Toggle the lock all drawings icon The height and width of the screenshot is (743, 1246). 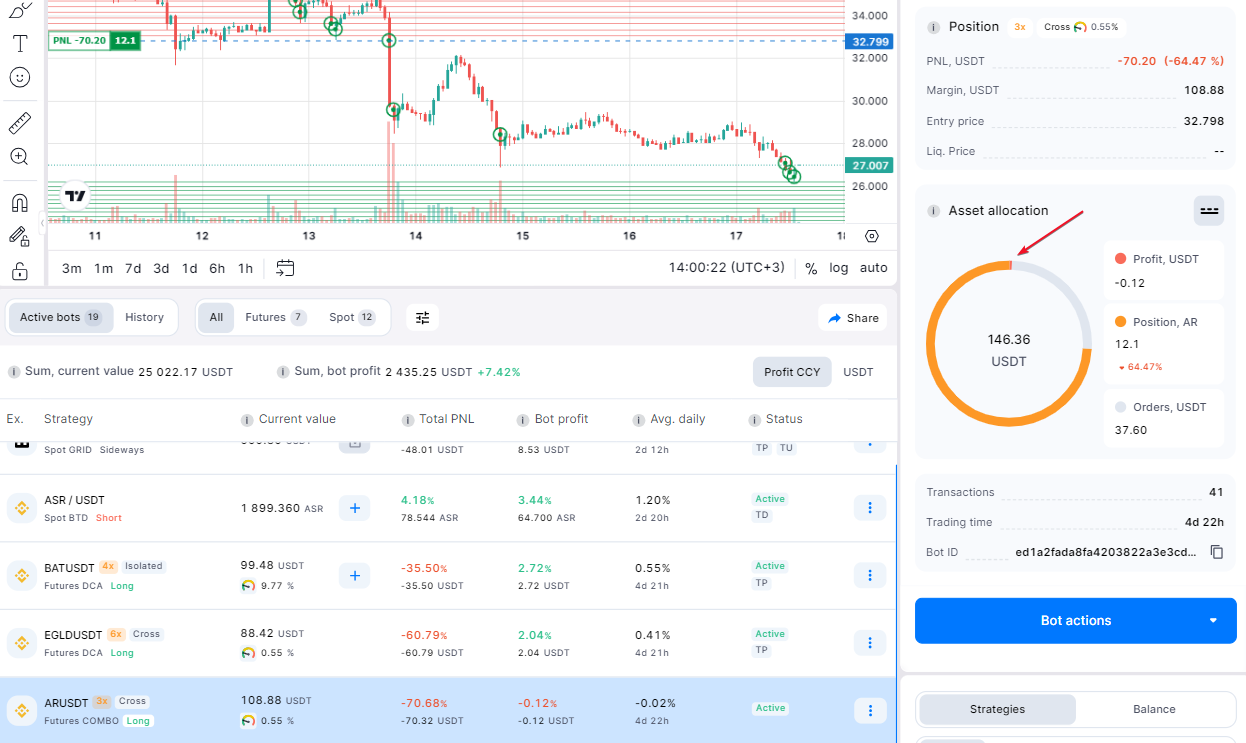tap(19, 271)
